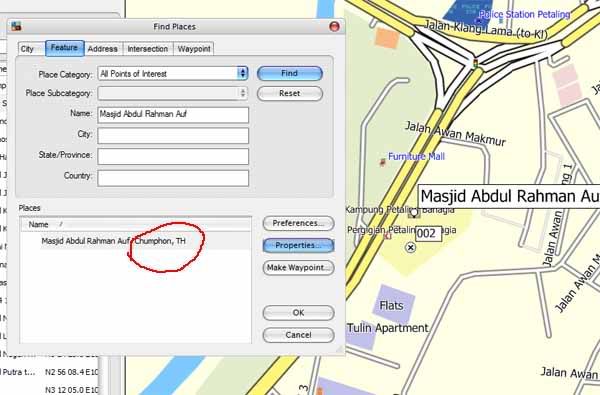Switch to the Waypoint tab
This screenshot has width=600, height=395.
pos(194,49)
